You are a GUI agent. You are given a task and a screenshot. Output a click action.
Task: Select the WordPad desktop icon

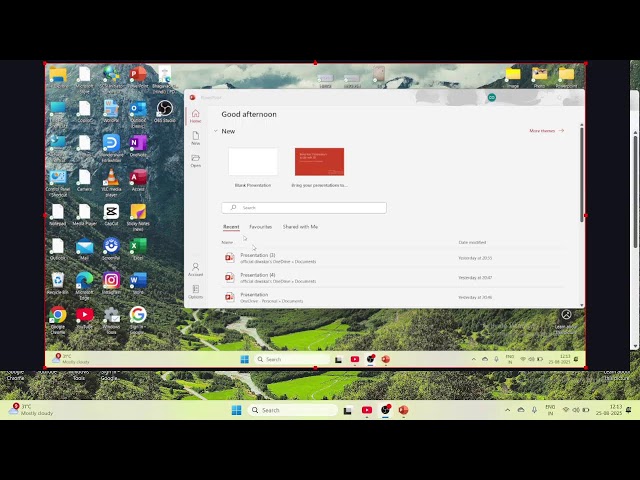pos(111,111)
